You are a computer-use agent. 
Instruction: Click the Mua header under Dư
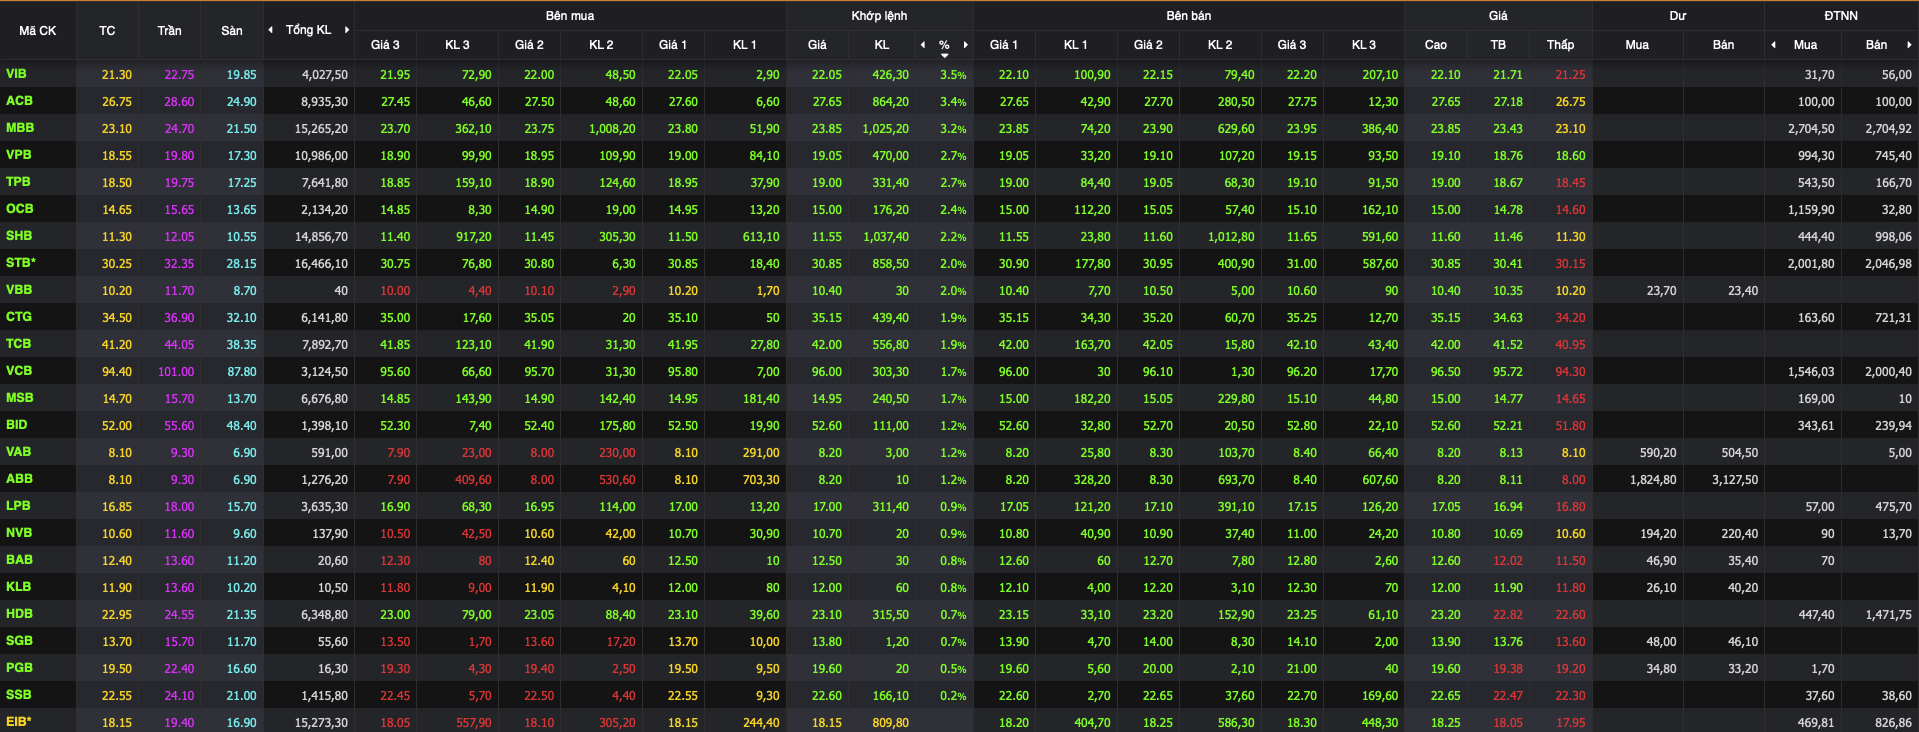(1637, 45)
